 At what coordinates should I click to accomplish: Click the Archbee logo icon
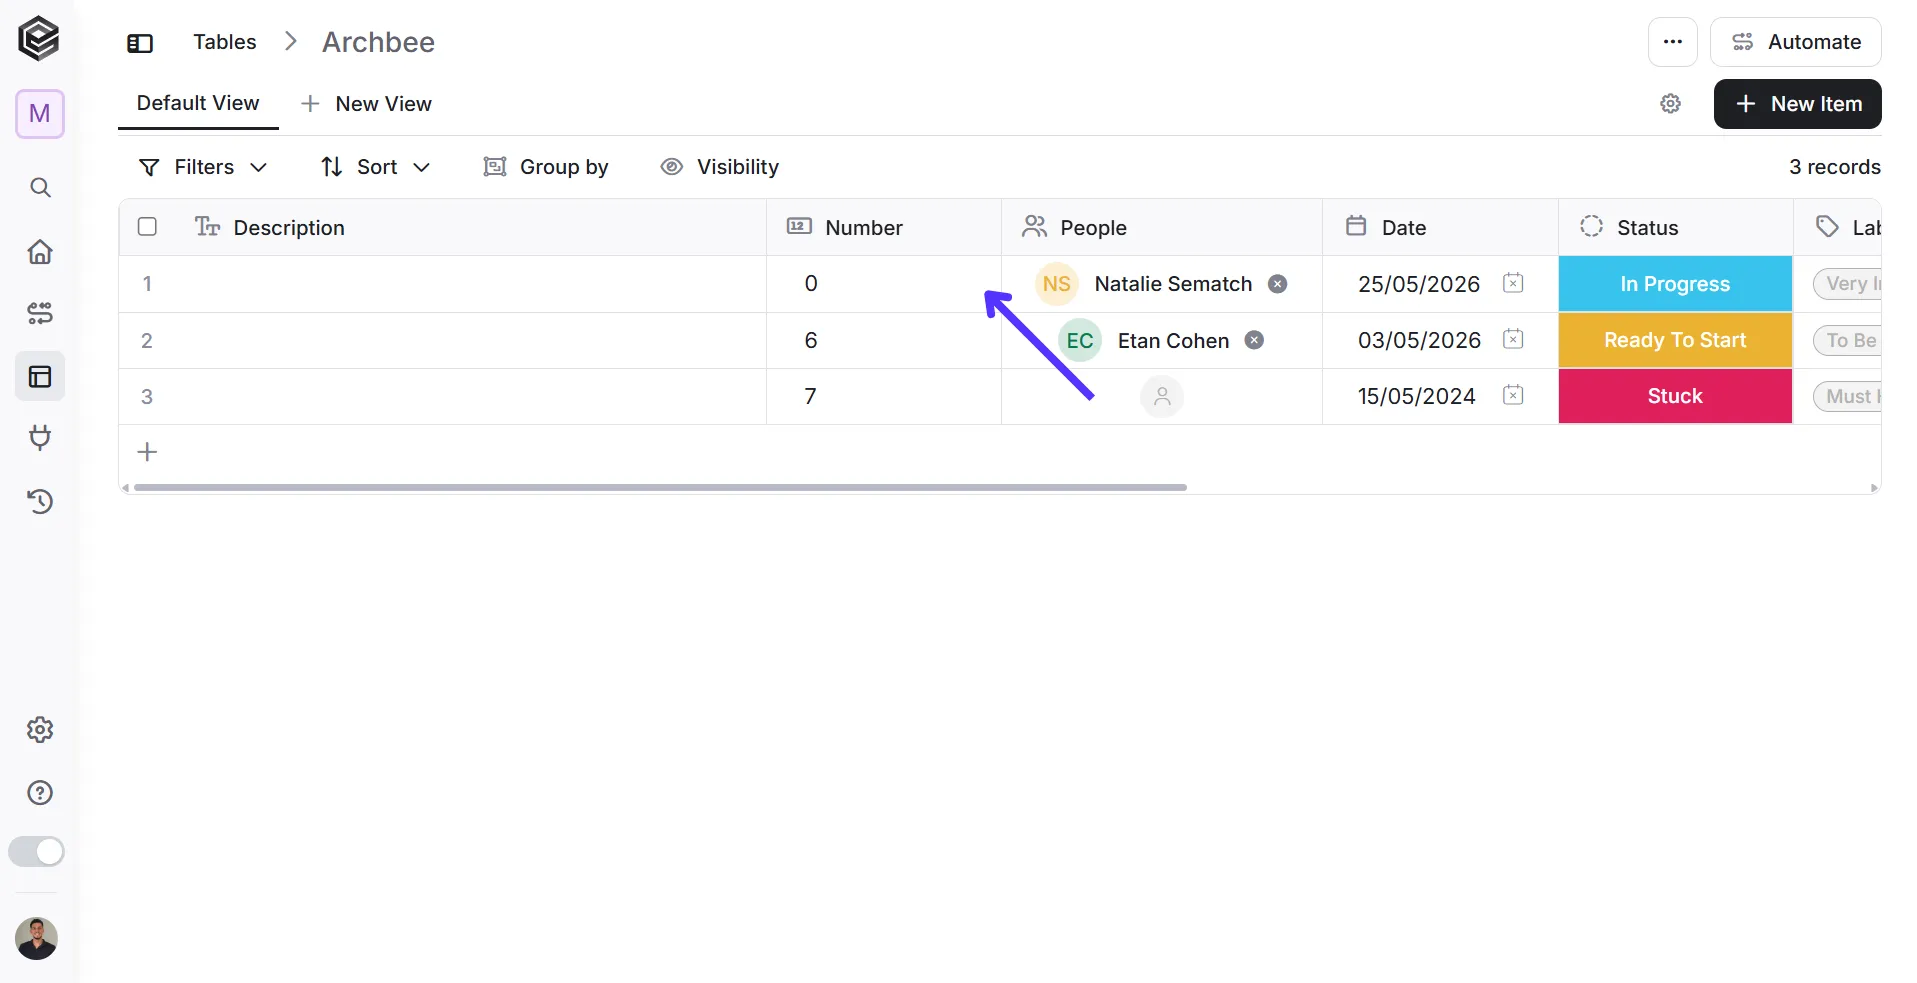(x=39, y=39)
